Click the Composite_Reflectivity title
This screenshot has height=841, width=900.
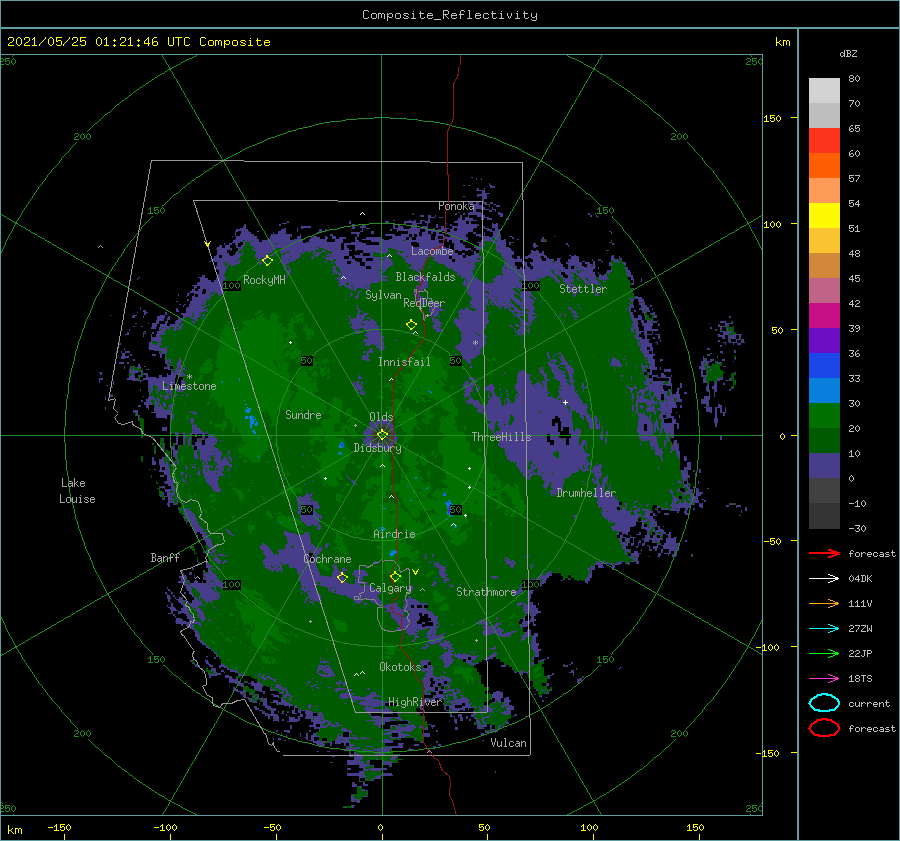(449, 15)
